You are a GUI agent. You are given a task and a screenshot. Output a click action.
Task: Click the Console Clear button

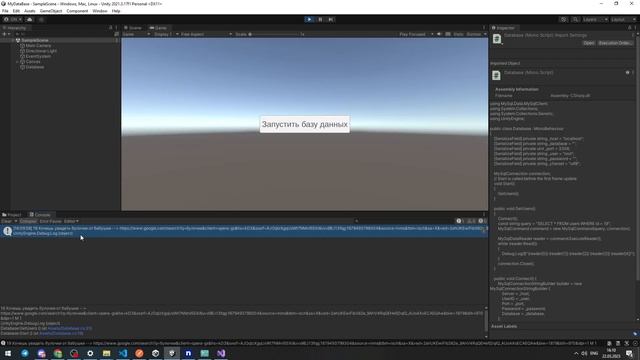point(7,221)
